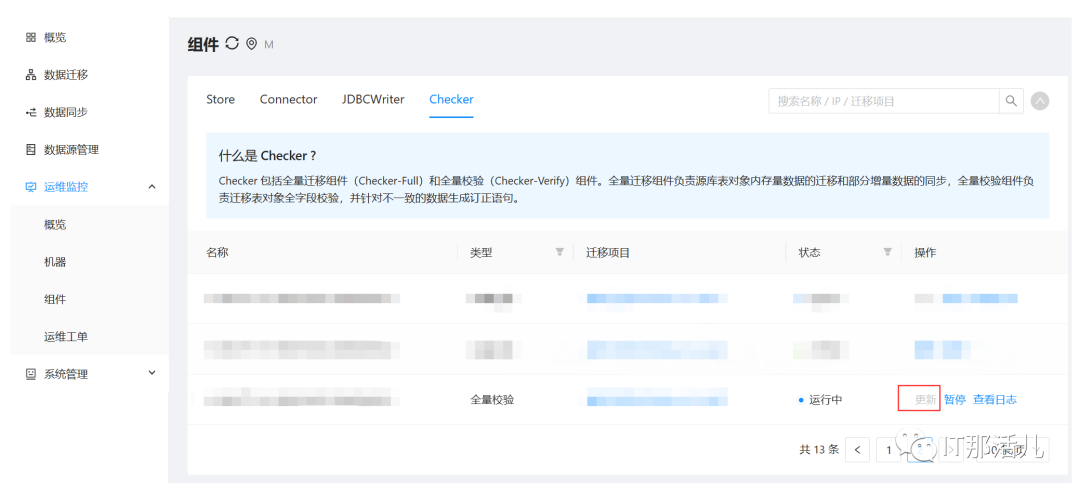Click the 什么是 Checker？ heading

click(267, 156)
